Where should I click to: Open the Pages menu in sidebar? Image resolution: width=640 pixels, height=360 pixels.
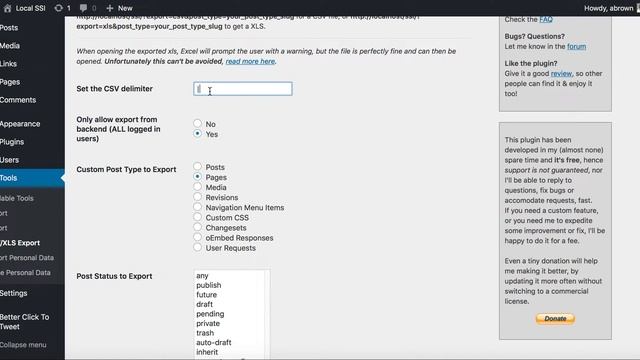(x=10, y=82)
